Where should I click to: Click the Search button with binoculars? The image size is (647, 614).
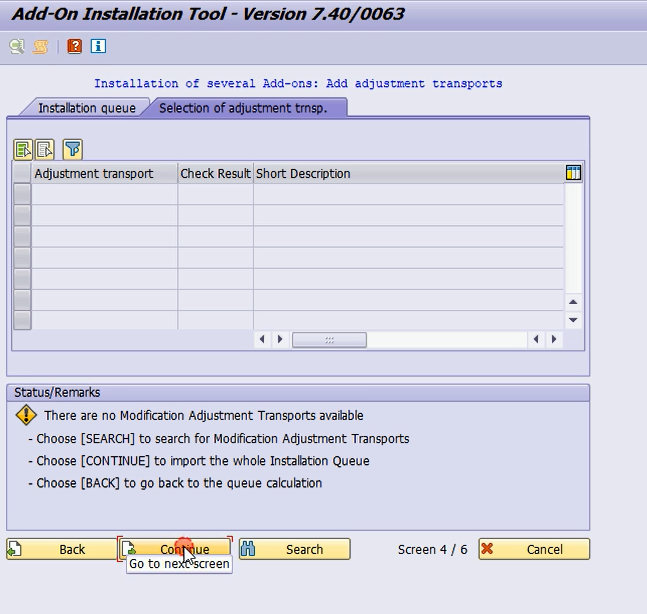coord(294,549)
